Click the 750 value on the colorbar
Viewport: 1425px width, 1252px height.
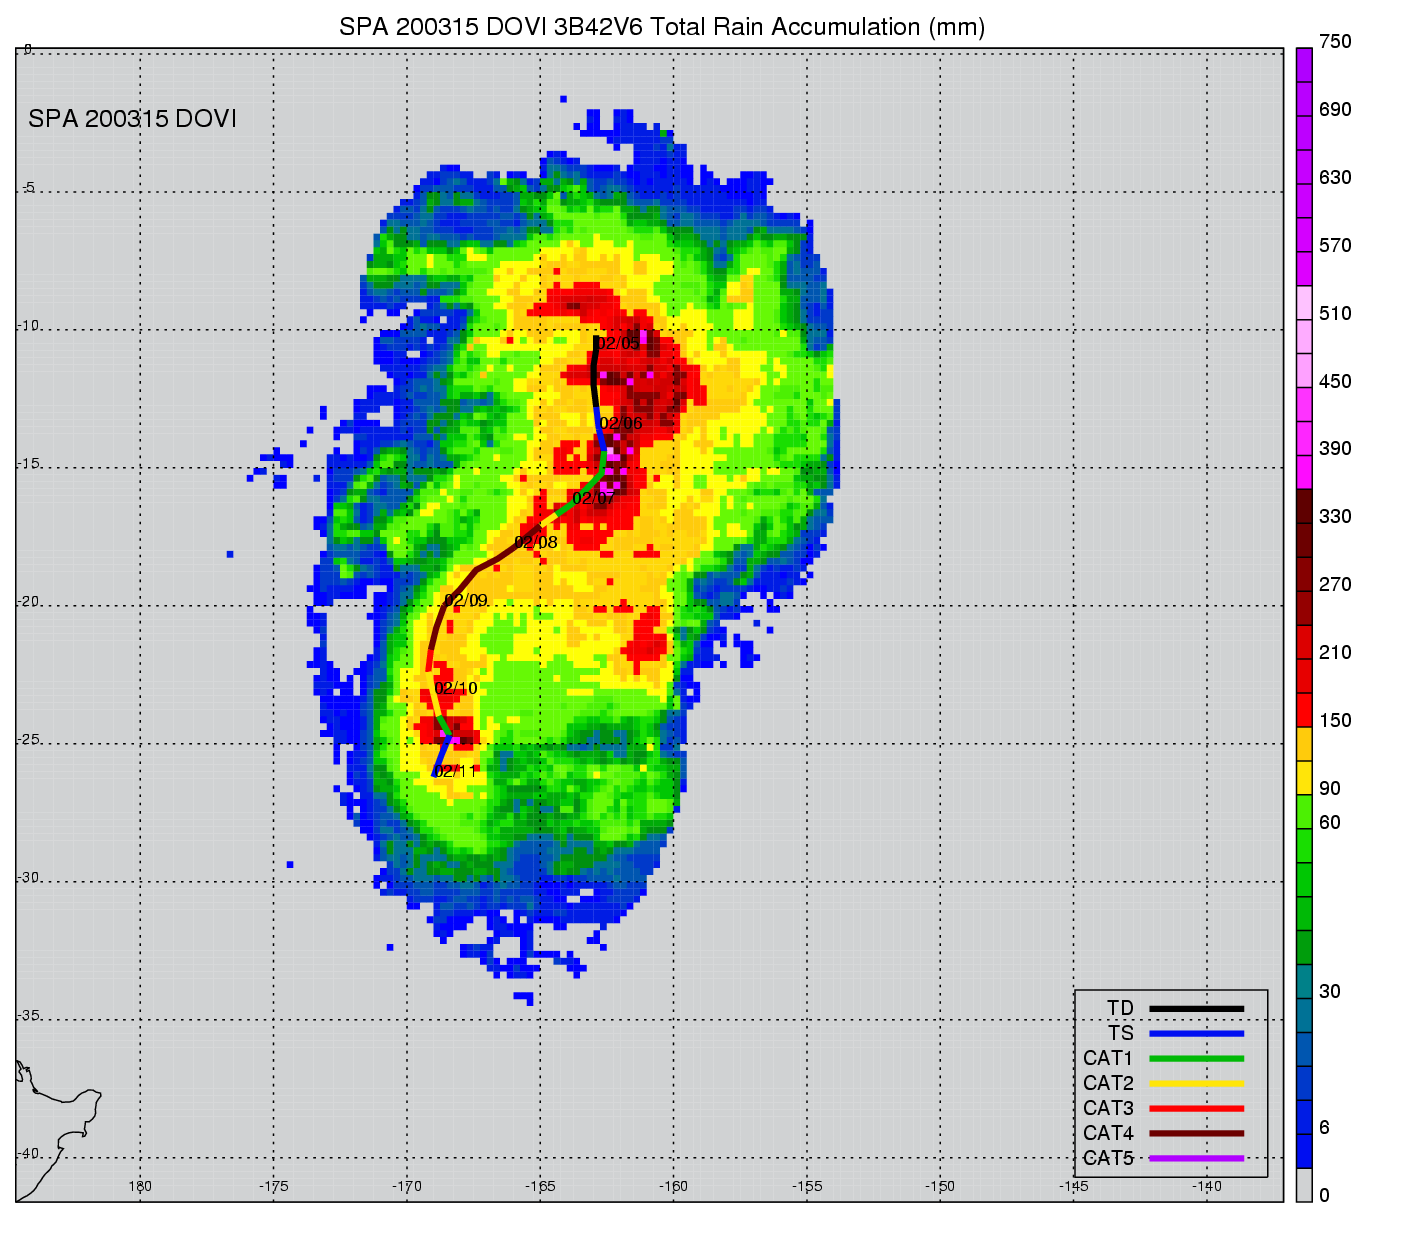(x=1335, y=42)
